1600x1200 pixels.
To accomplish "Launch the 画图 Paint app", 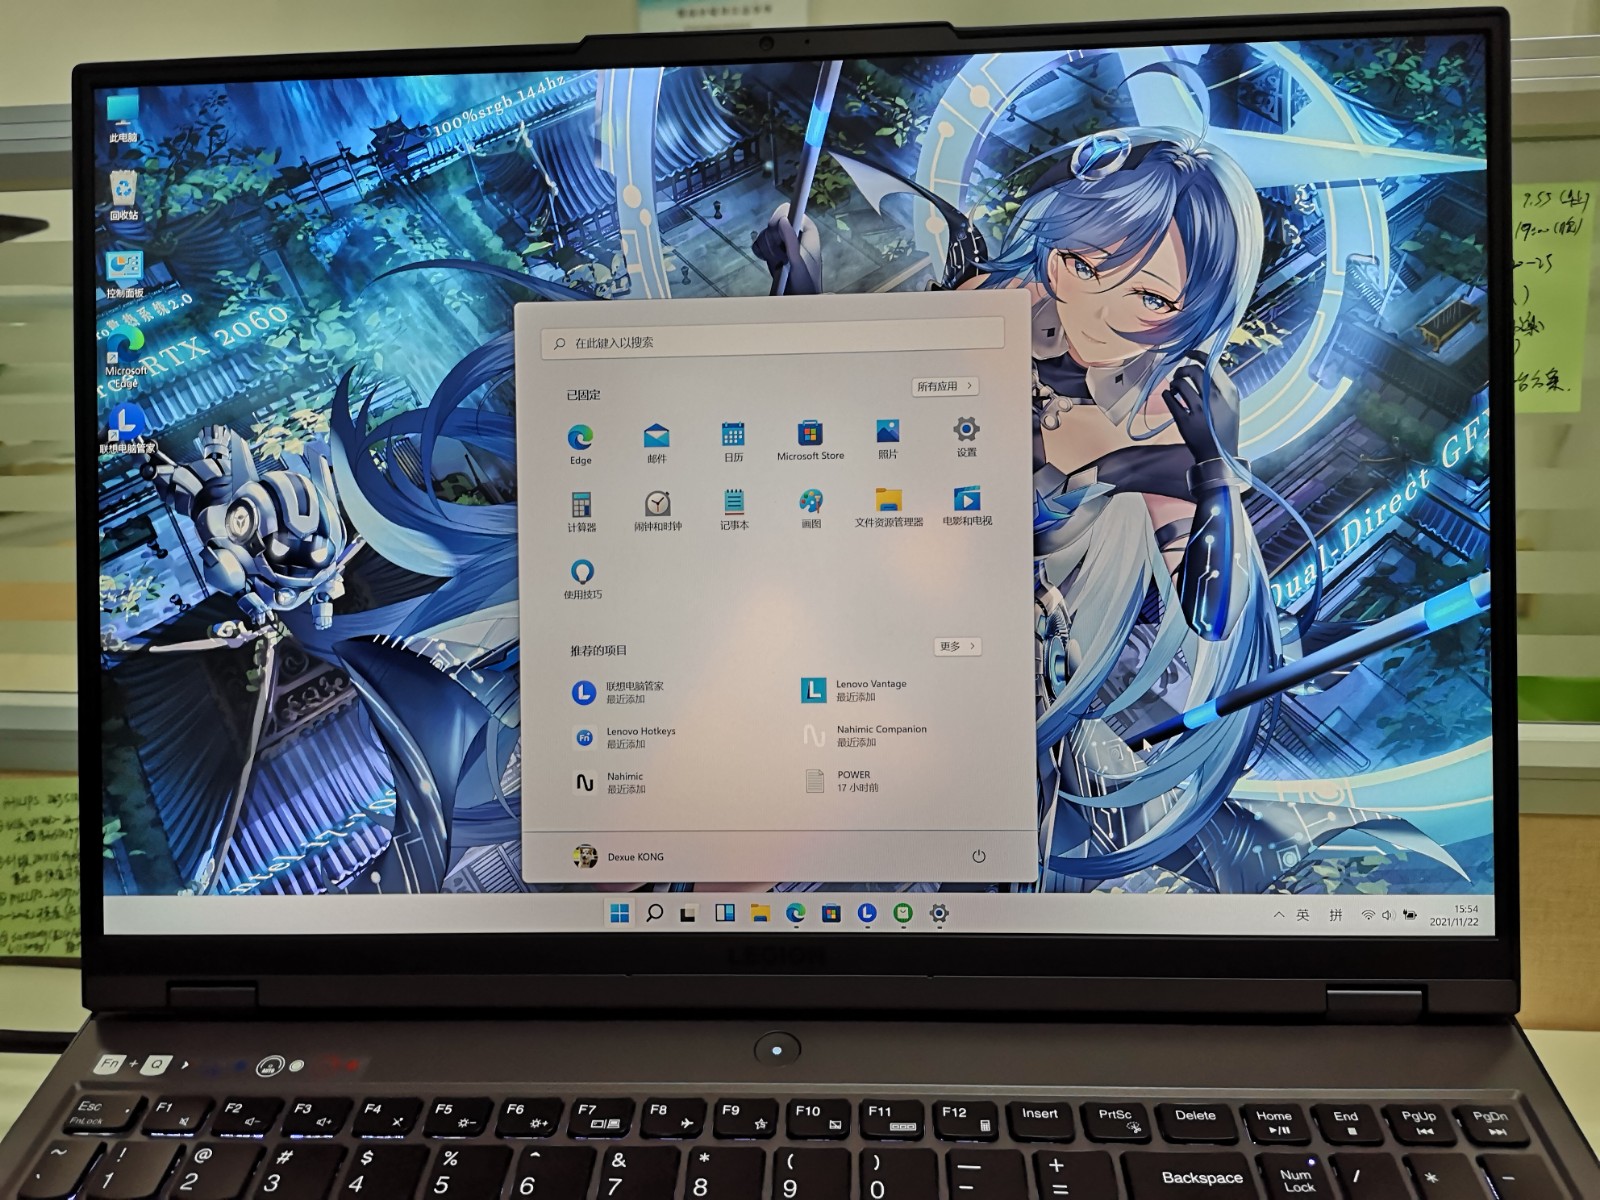I will pyautogui.click(x=811, y=507).
